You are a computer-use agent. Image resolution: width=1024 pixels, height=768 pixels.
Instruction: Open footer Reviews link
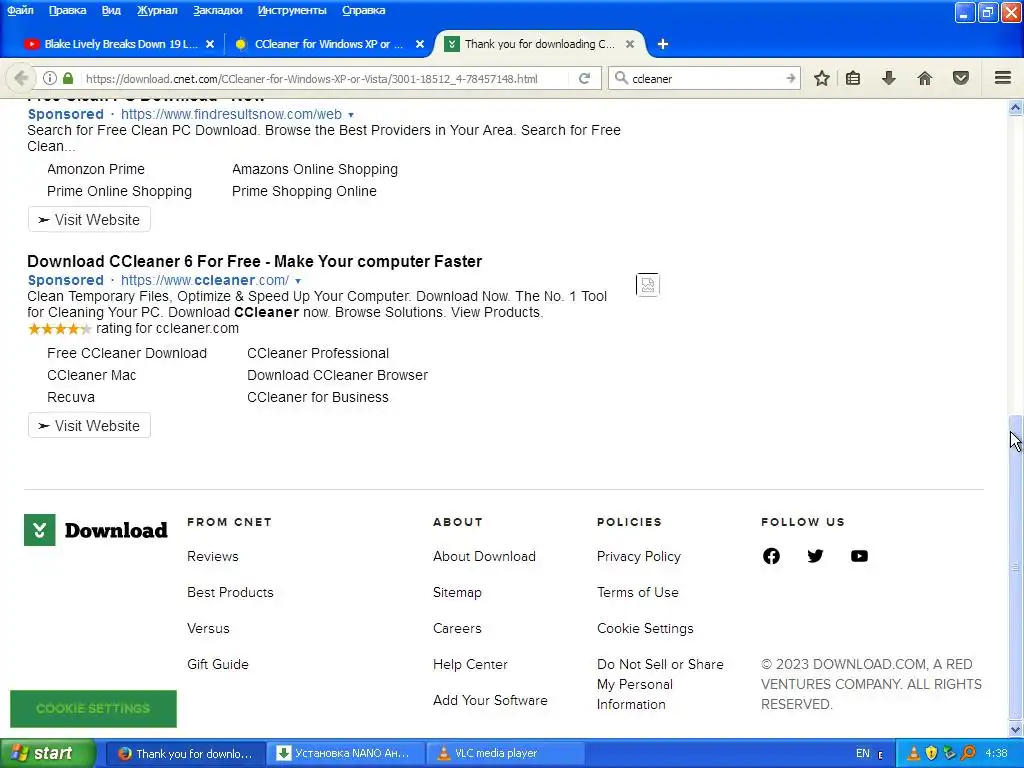coord(213,556)
